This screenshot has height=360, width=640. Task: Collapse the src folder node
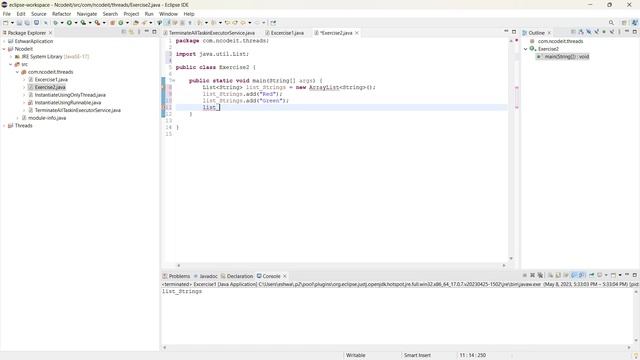pos(11,64)
